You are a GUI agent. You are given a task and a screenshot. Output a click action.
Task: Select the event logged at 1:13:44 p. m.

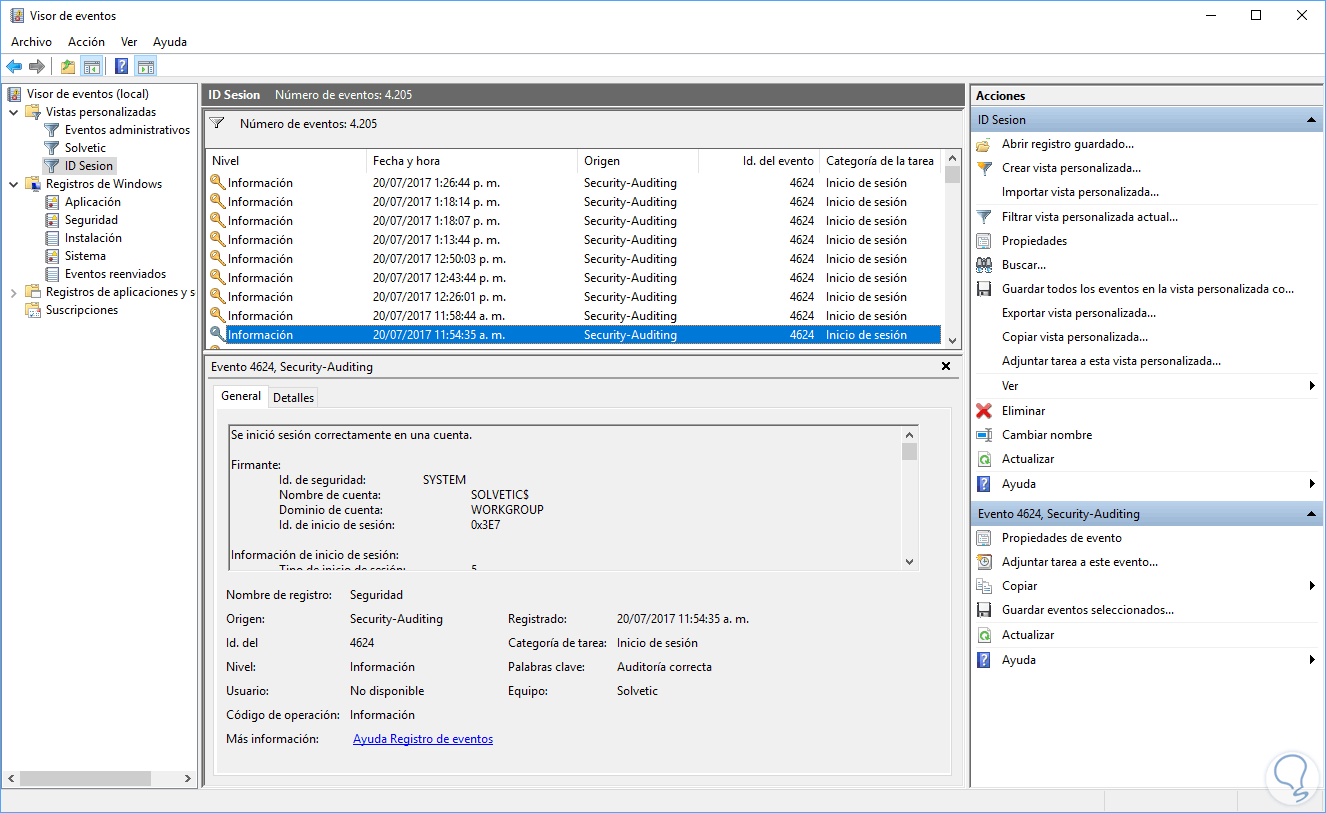[573, 240]
